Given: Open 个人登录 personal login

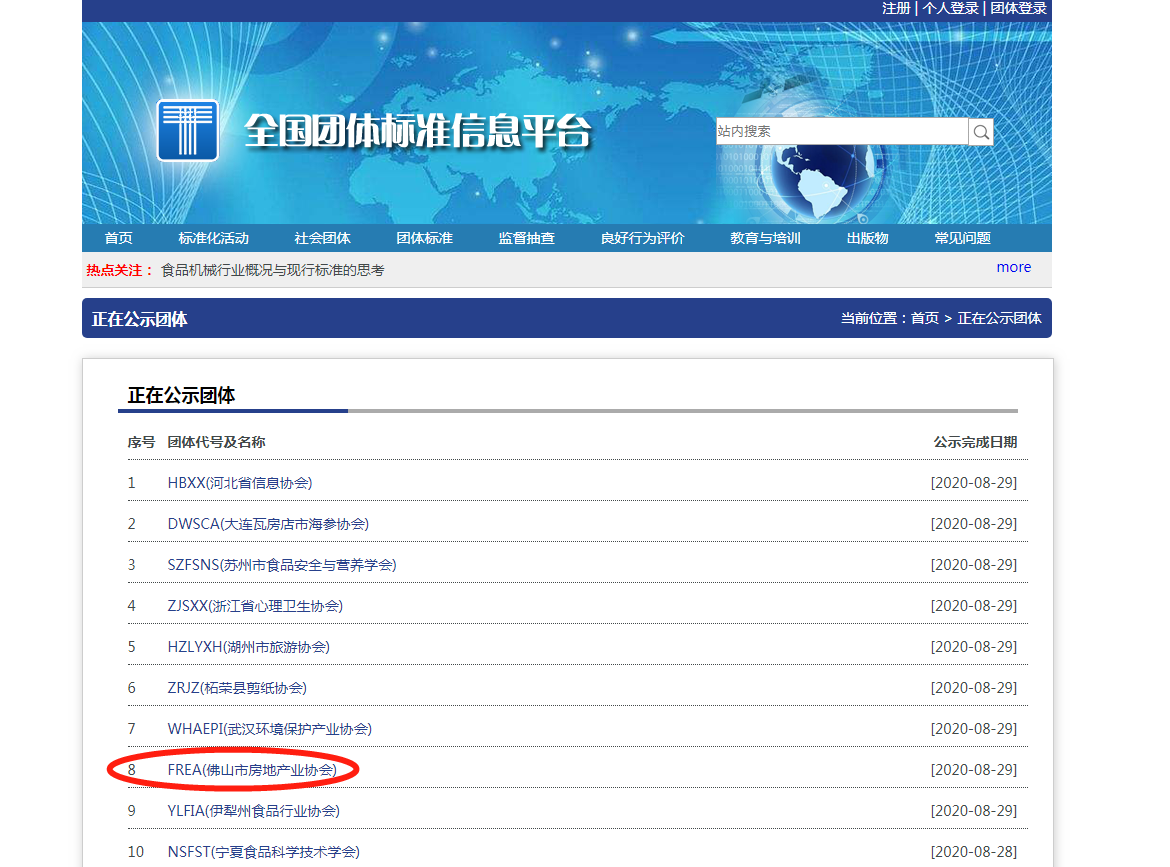Looking at the screenshot, I should click(x=950, y=8).
